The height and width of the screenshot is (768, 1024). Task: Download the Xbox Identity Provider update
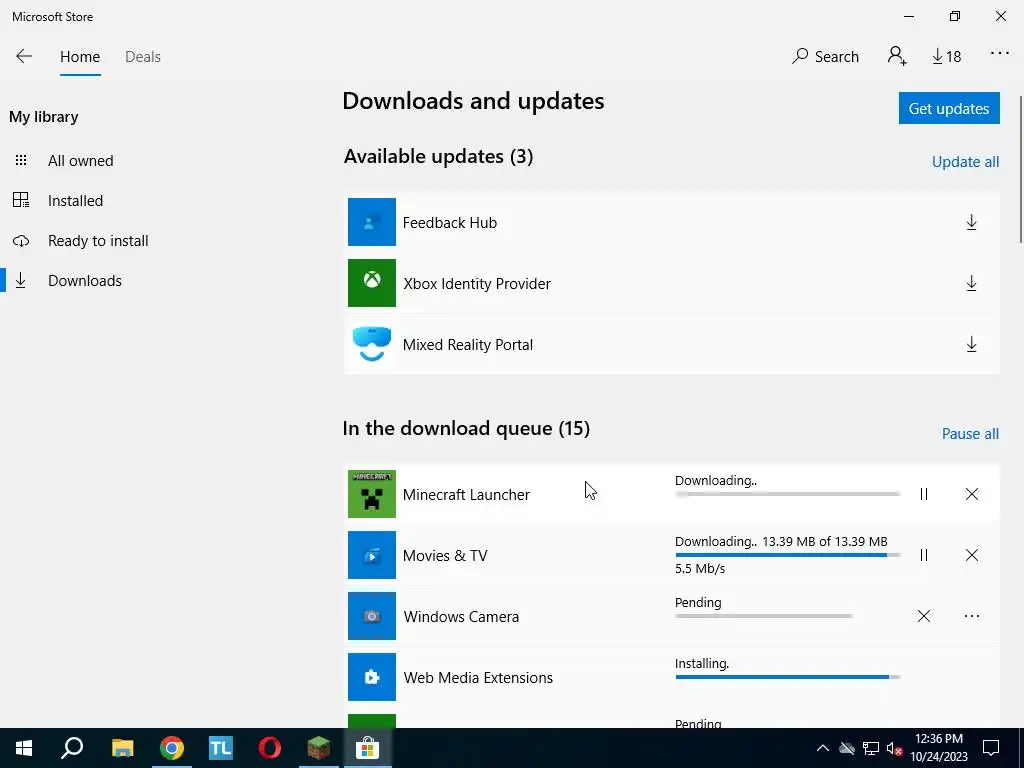click(x=972, y=283)
